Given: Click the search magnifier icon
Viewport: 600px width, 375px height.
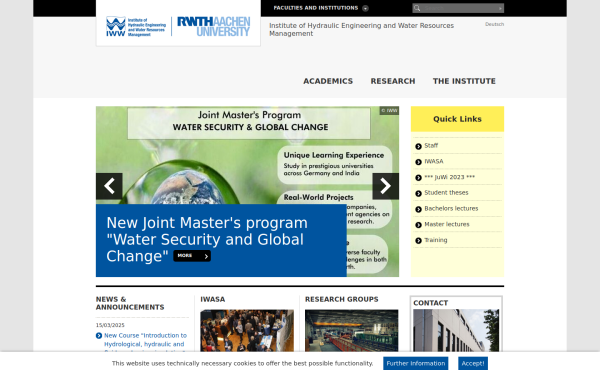Looking at the screenshot, I should click(x=417, y=8).
